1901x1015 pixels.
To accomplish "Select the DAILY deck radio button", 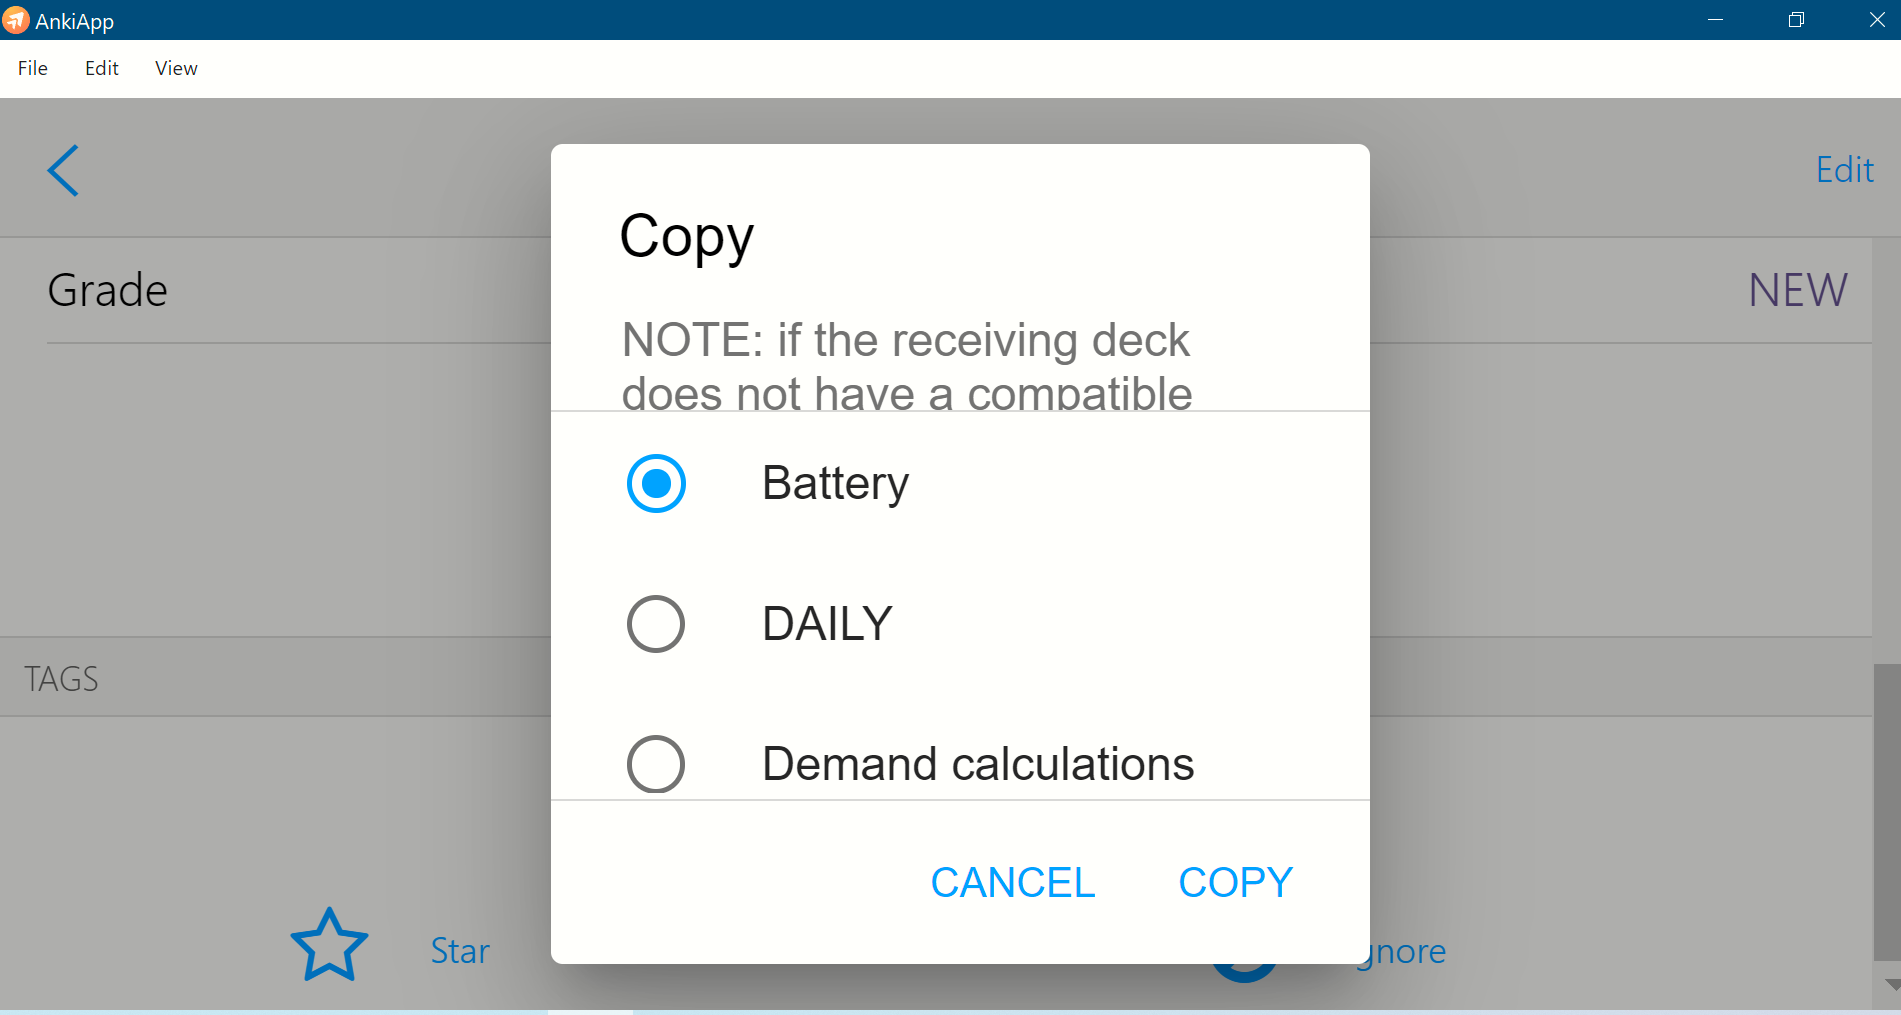I will click(656, 624).
